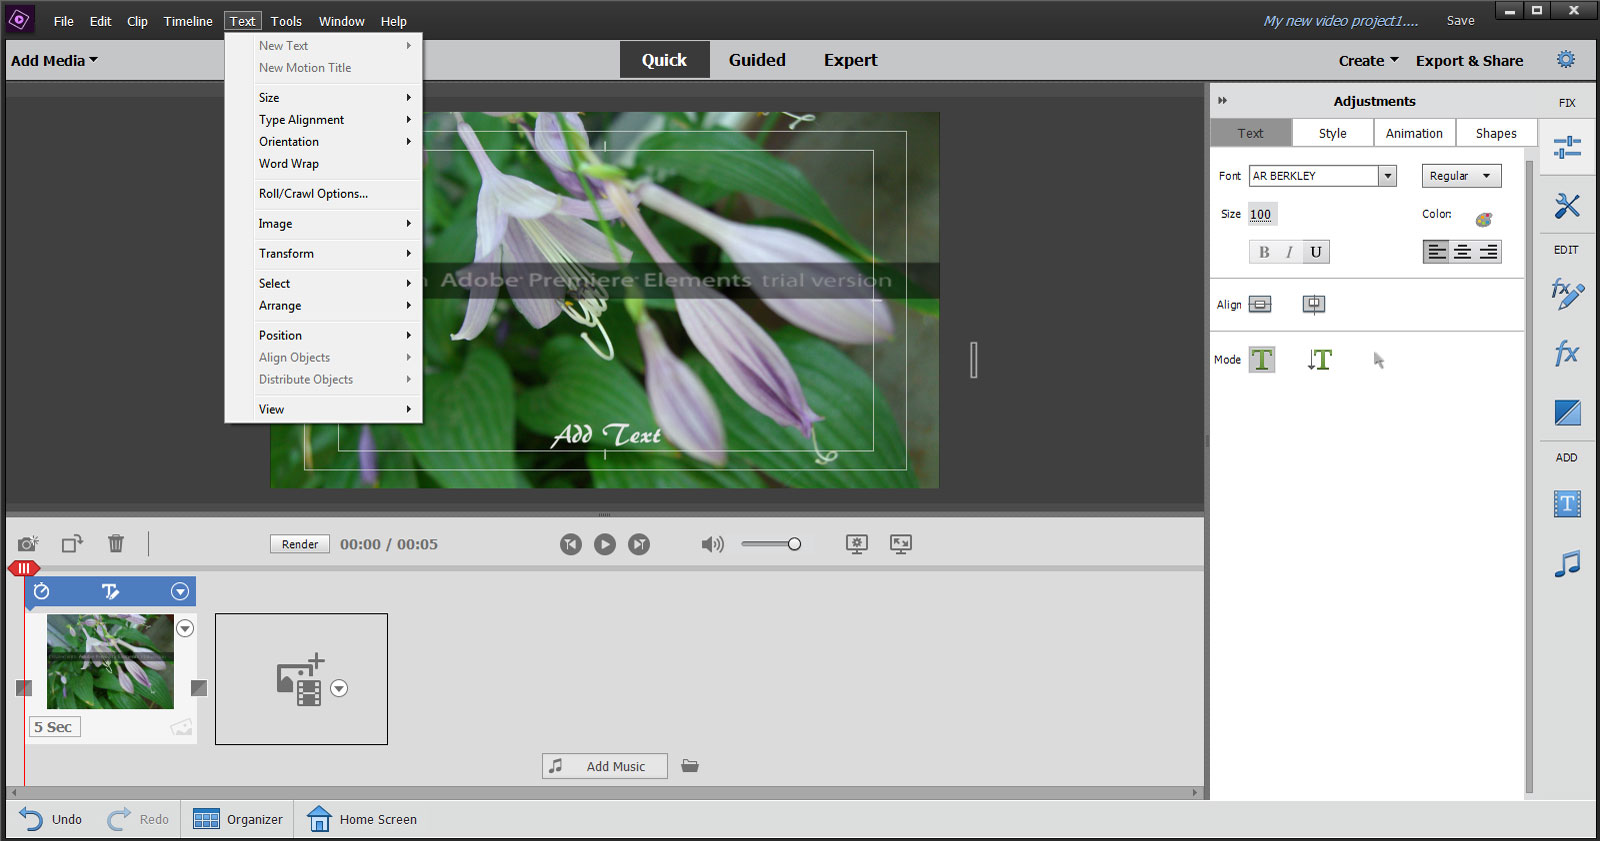This screenshot has height=841, width=1600.
Task: Expand the Type Alignment submenu
Action: click(324, 119)
